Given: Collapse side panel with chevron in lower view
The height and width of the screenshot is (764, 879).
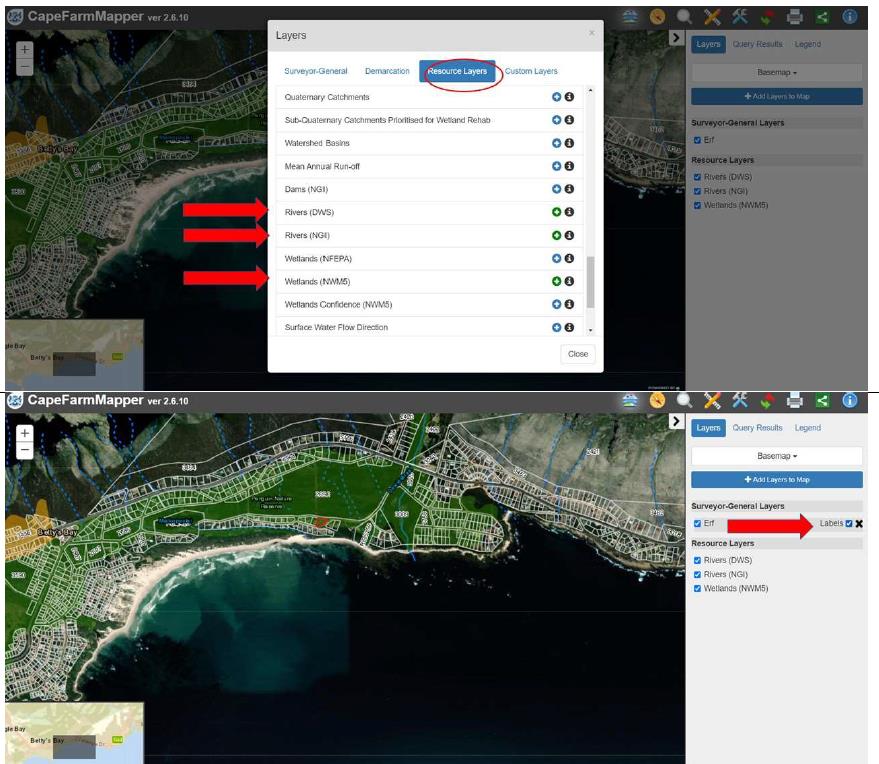Looking at the screenshot, I should (676, 421).
